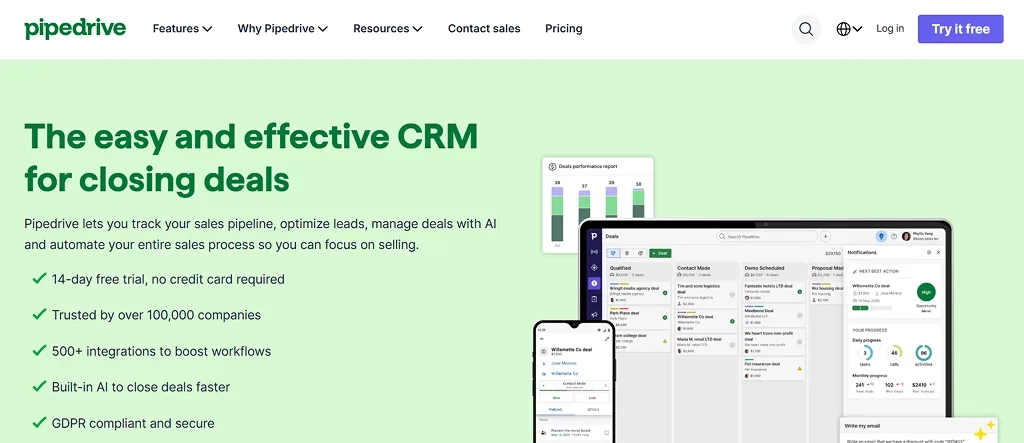The height and width of the screenshot is (443, 1024).
Task: Select the list view icon in Deals toolbar
Action: (627, 253)
